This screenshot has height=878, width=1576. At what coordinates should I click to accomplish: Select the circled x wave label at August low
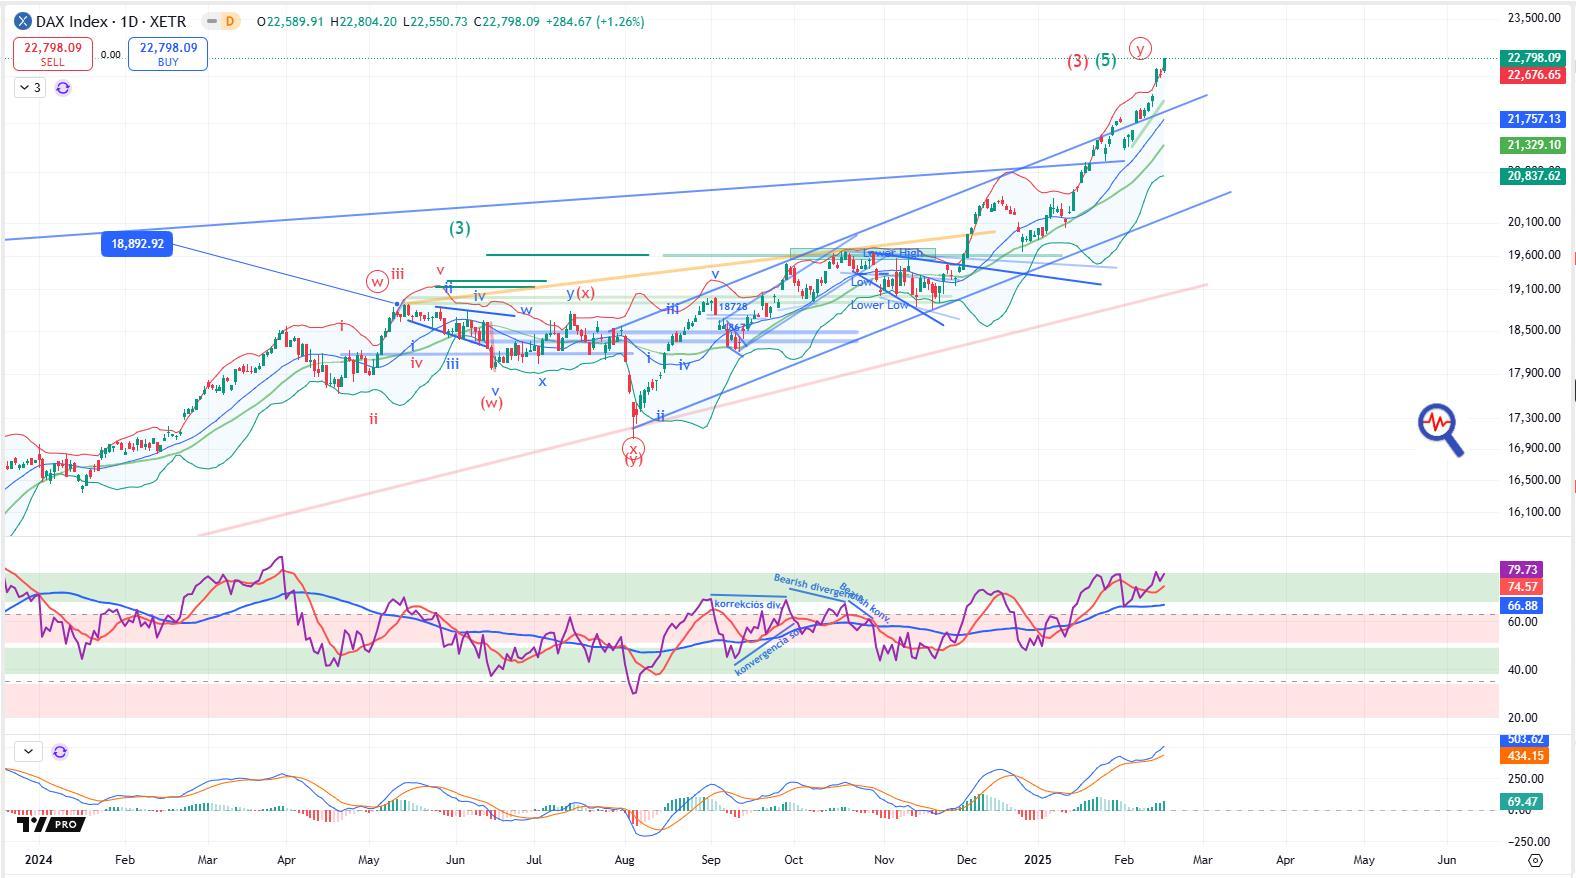633,450
